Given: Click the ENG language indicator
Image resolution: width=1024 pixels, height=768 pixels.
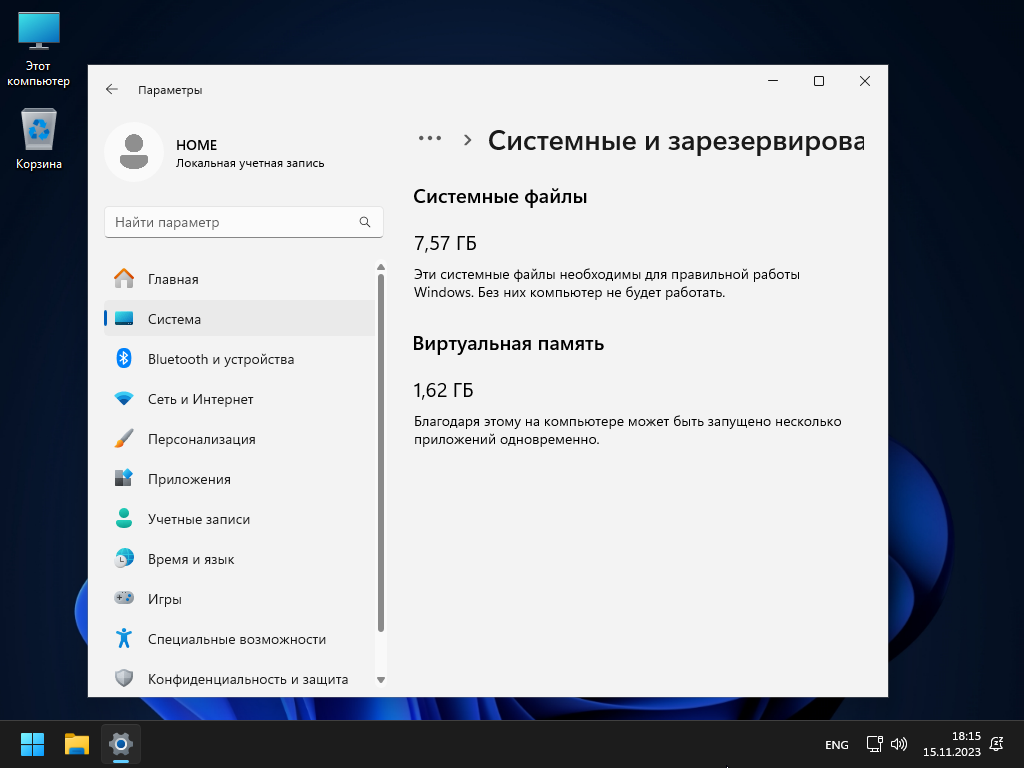Looking at the screenshot, I should tap(836, 745).
